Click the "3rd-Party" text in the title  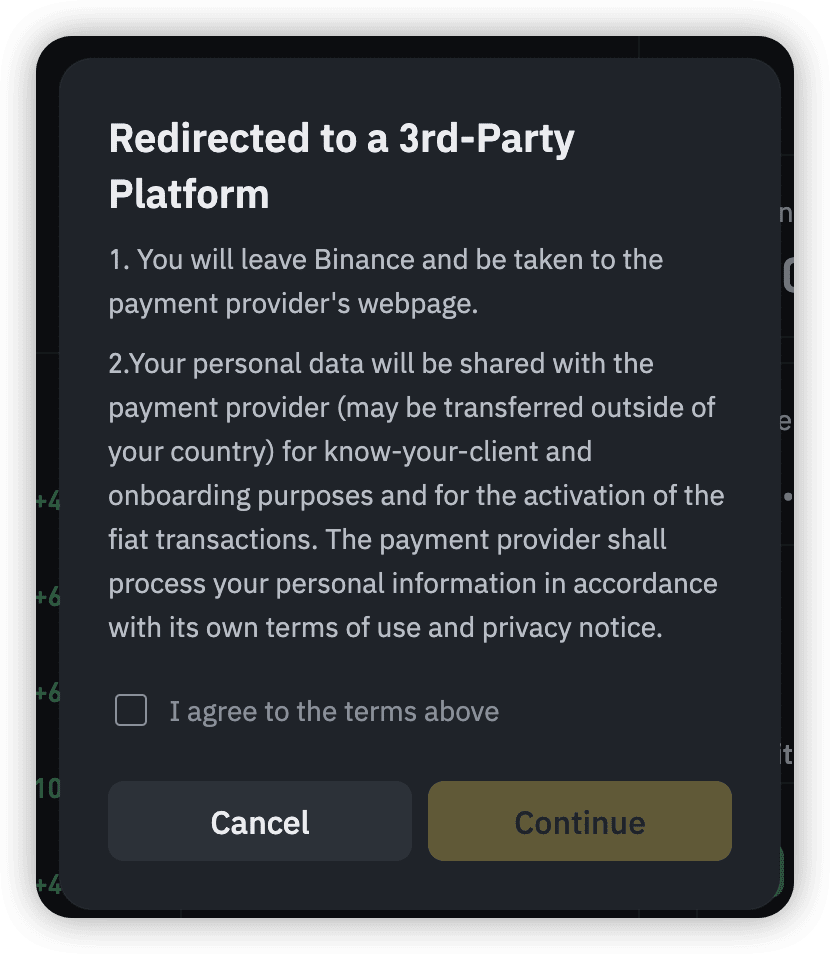click(x=486, y=139)
